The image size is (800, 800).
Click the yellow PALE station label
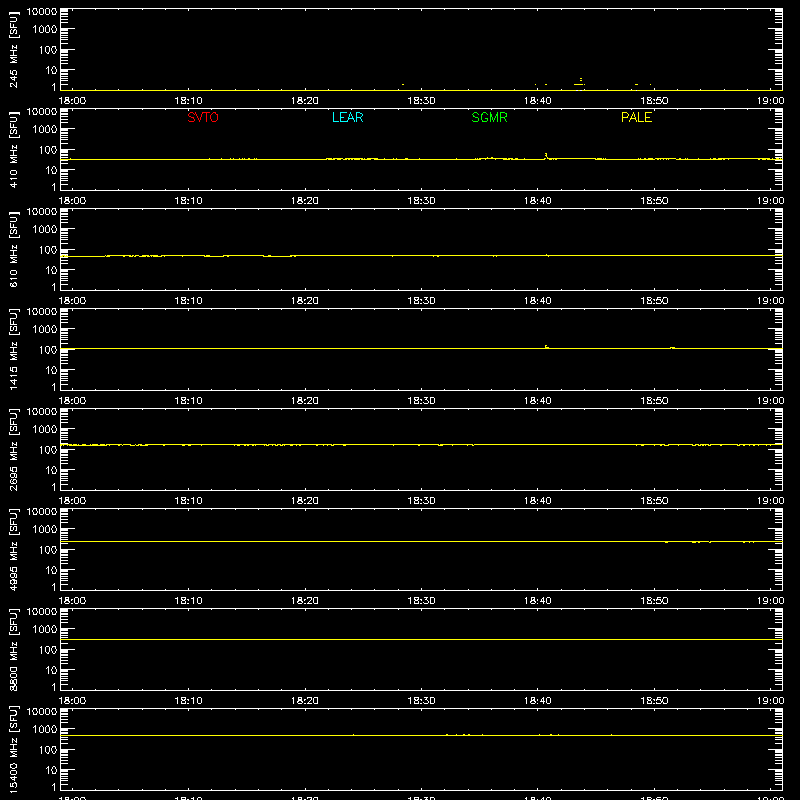point(636,117)
